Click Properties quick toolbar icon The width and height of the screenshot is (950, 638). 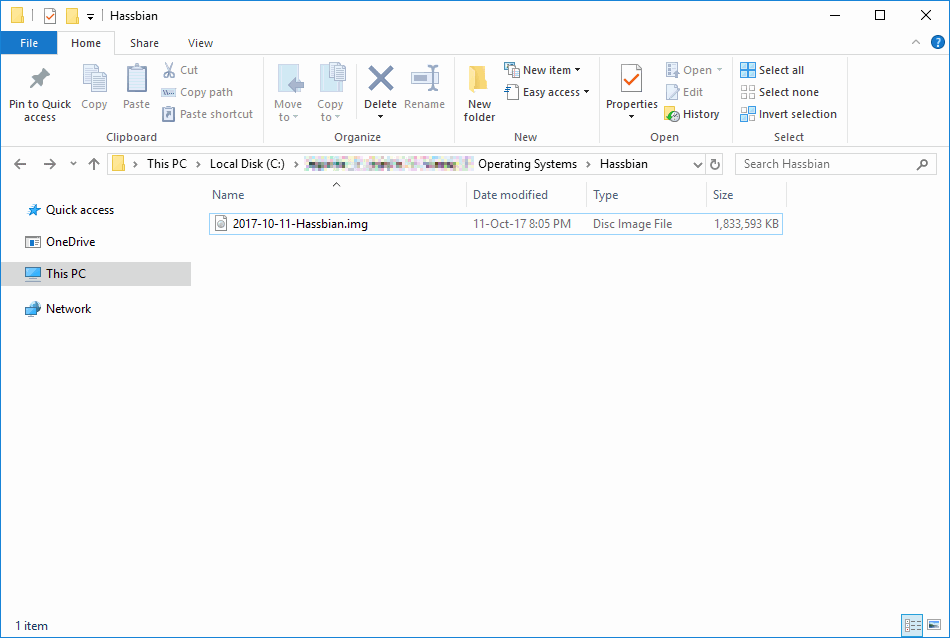pyautogui.click(x=50, y=16)
